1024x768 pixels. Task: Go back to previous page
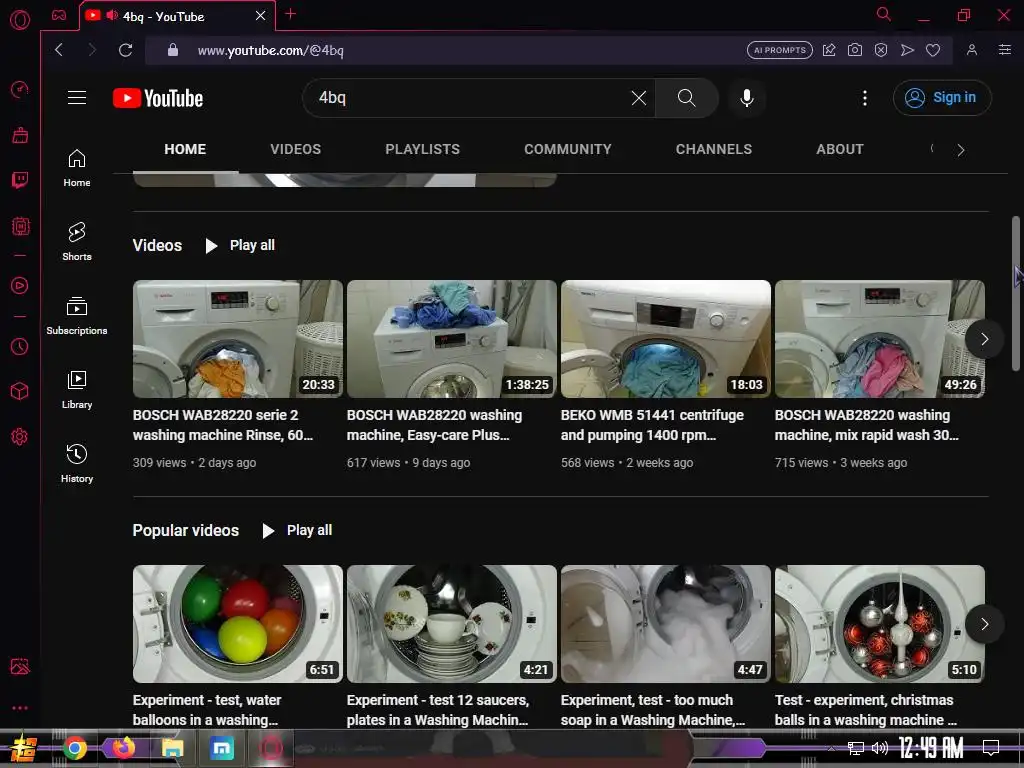(x=59, y=50)
